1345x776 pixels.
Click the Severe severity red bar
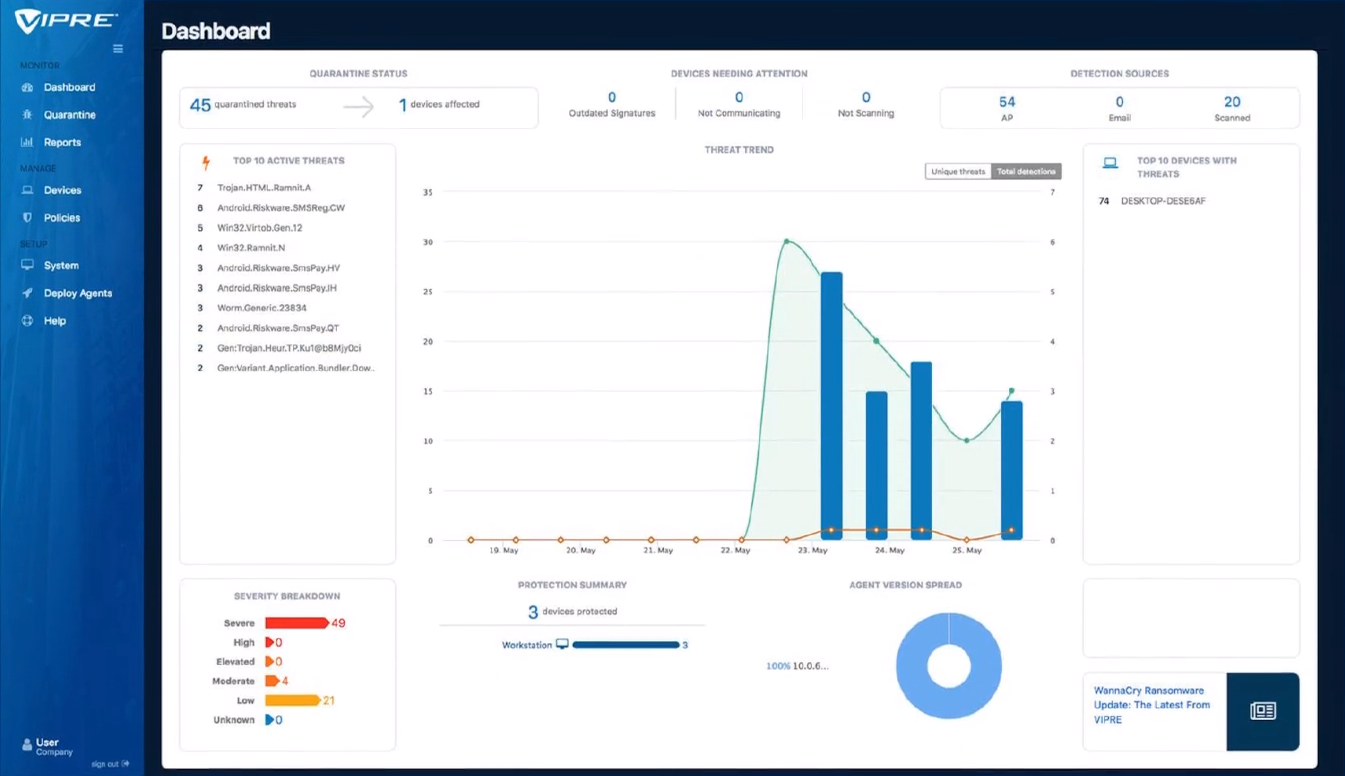(x=296, y=623)
